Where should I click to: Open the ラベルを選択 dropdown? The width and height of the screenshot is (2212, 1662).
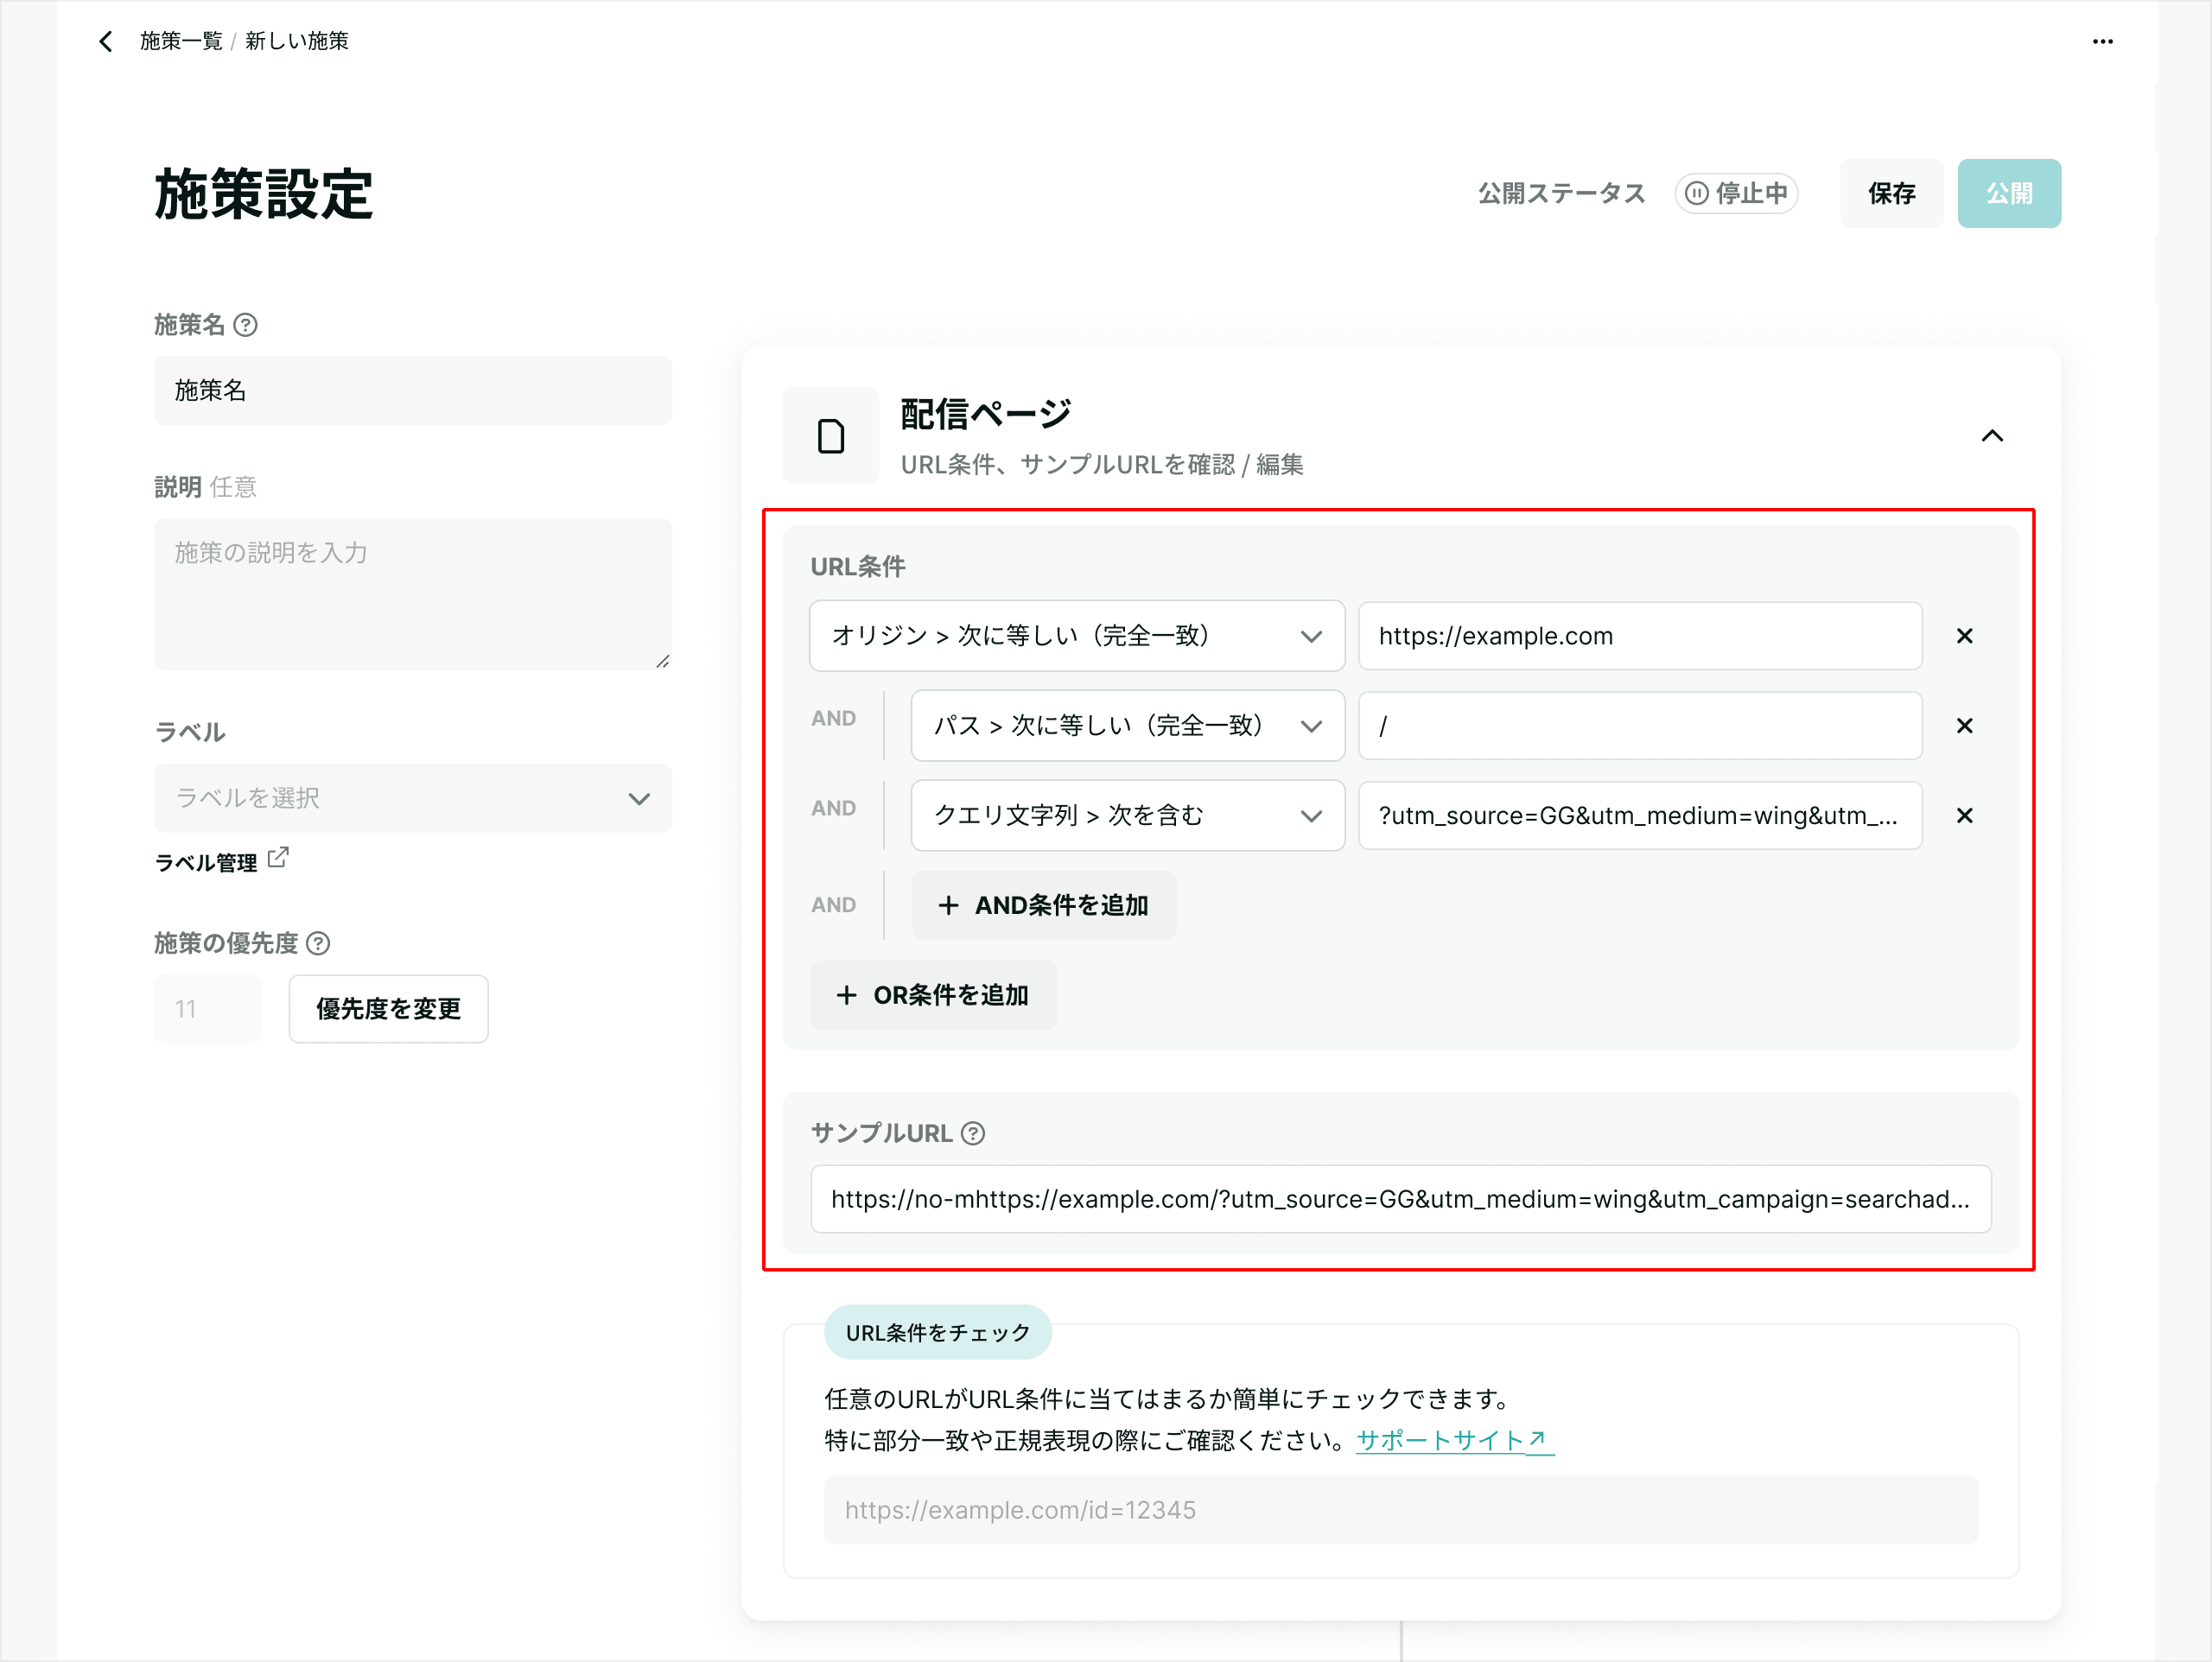(413, 798)
